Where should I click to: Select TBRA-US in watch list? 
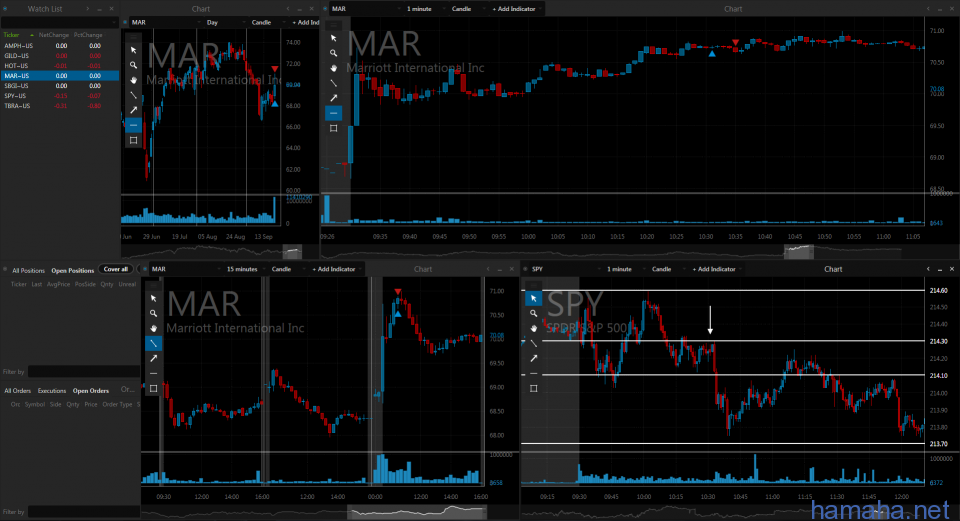(59, 106)
